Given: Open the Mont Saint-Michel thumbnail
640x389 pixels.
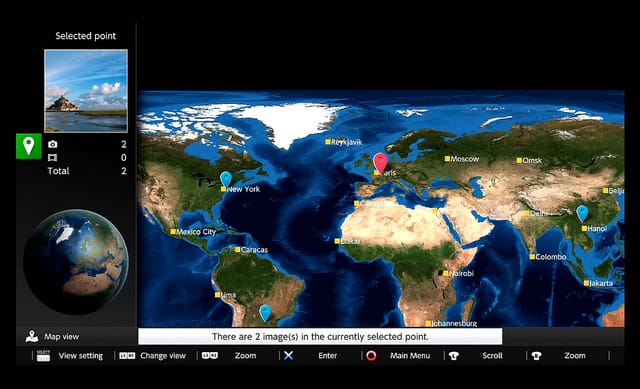Looking at the screenshot, I should click(86, 91).
